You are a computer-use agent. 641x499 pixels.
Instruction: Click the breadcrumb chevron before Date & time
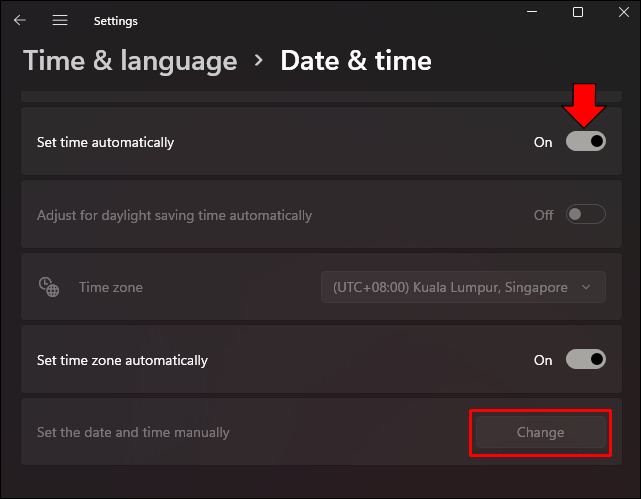pos(259,61)
